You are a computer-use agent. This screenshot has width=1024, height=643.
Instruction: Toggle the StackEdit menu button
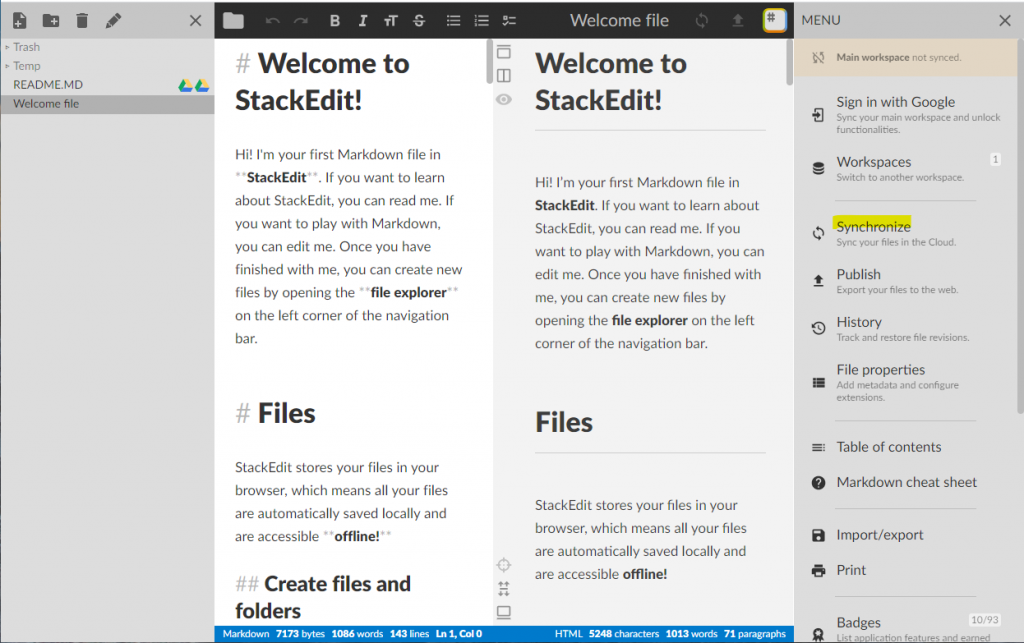tap(774, 20)
